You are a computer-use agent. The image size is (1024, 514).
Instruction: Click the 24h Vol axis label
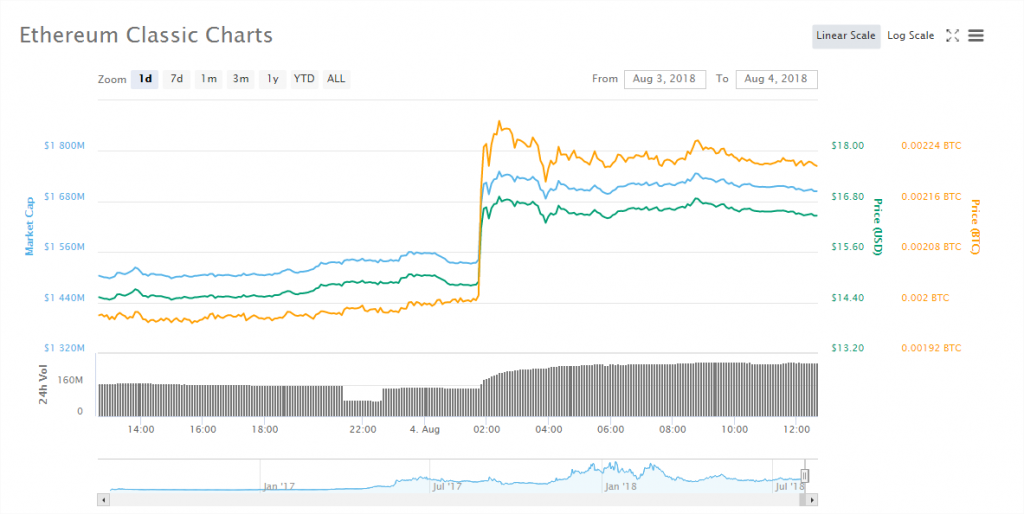(x=44, y=385)
